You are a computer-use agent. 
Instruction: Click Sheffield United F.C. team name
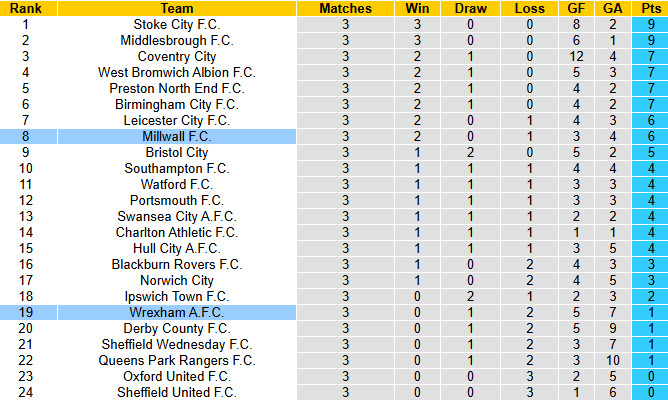[x=177, y=392]
